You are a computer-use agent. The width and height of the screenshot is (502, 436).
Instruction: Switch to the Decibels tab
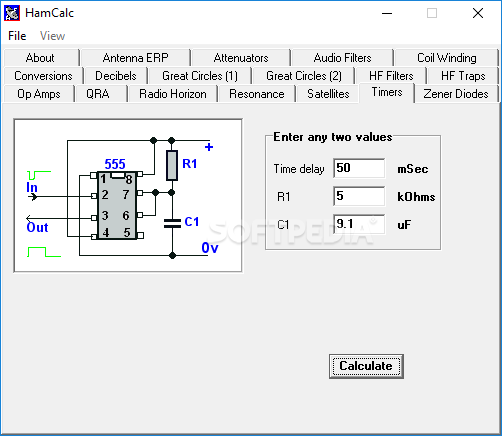(116, 76)
